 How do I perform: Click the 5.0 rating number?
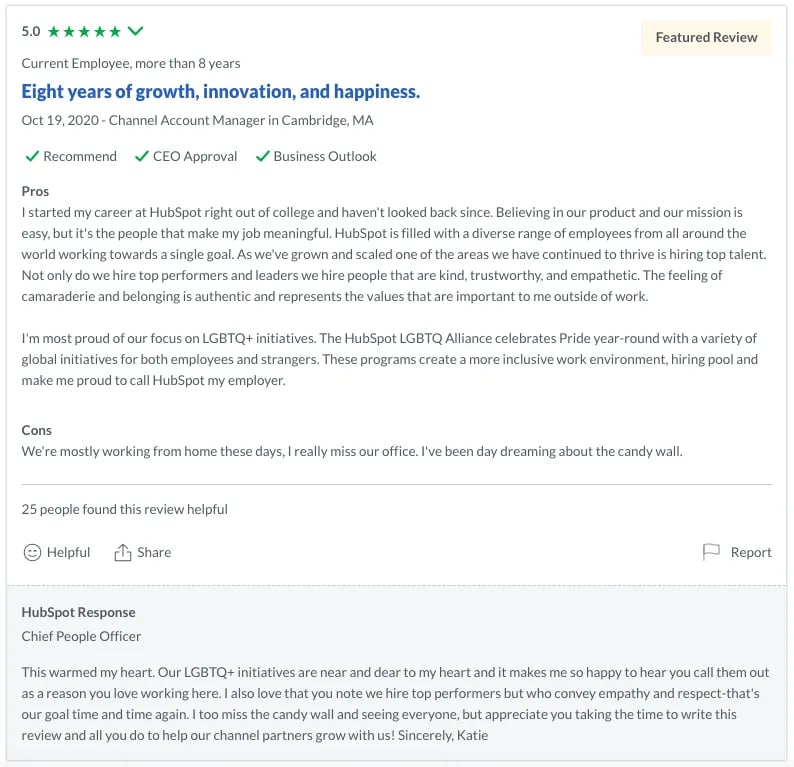click(31, 32)
